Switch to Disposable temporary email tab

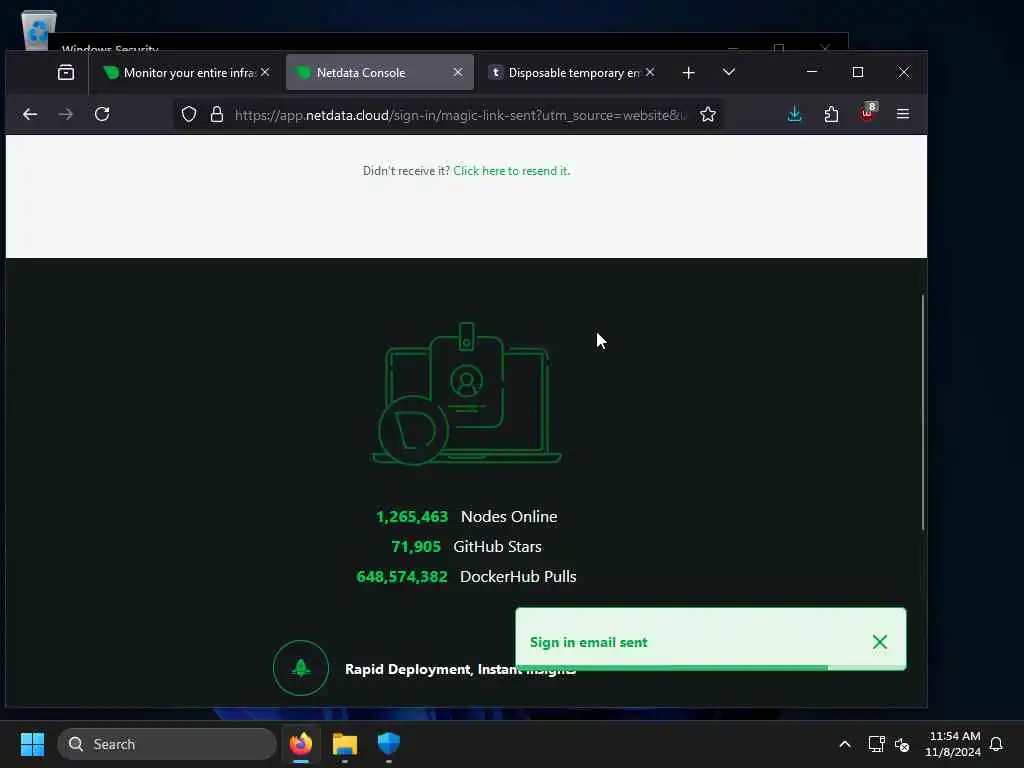(x=571, y=72)
